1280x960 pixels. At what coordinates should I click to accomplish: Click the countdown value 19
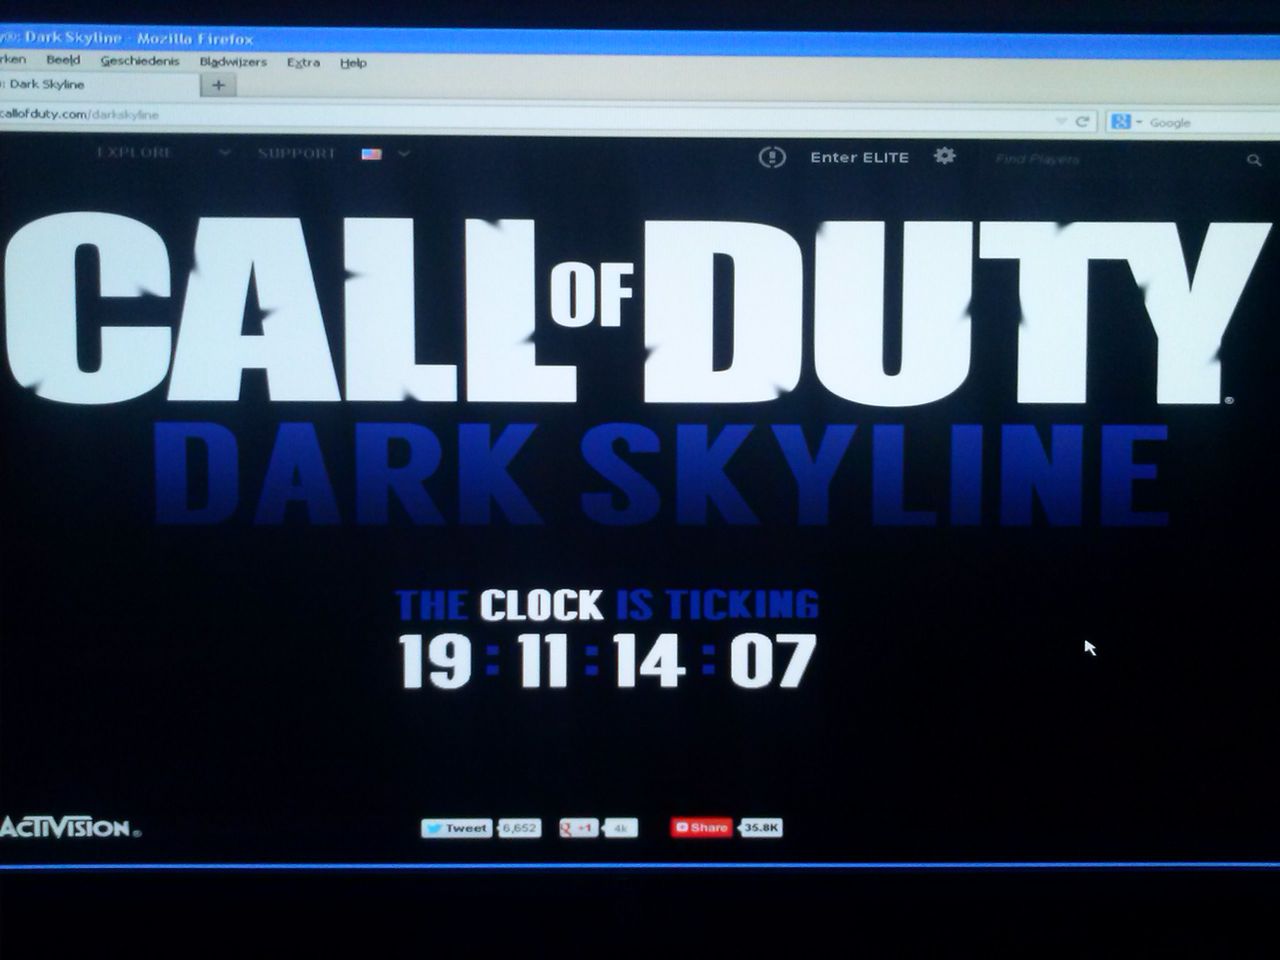[435, 661]
